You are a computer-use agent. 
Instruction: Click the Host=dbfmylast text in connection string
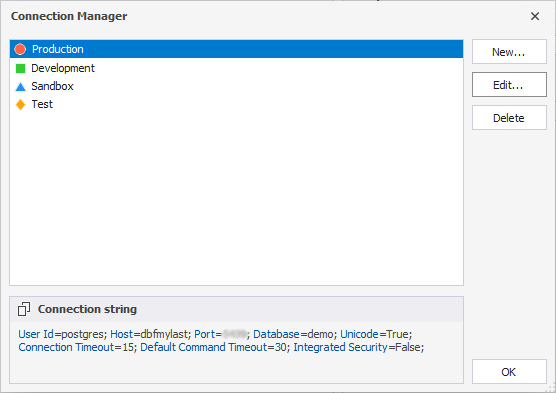[150, 334]
